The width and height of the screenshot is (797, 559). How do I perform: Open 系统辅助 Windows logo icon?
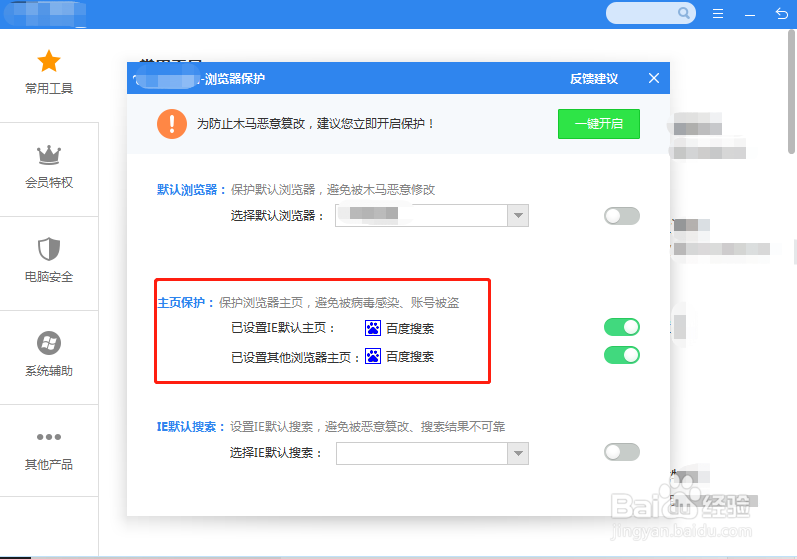(x=49, y=343)
